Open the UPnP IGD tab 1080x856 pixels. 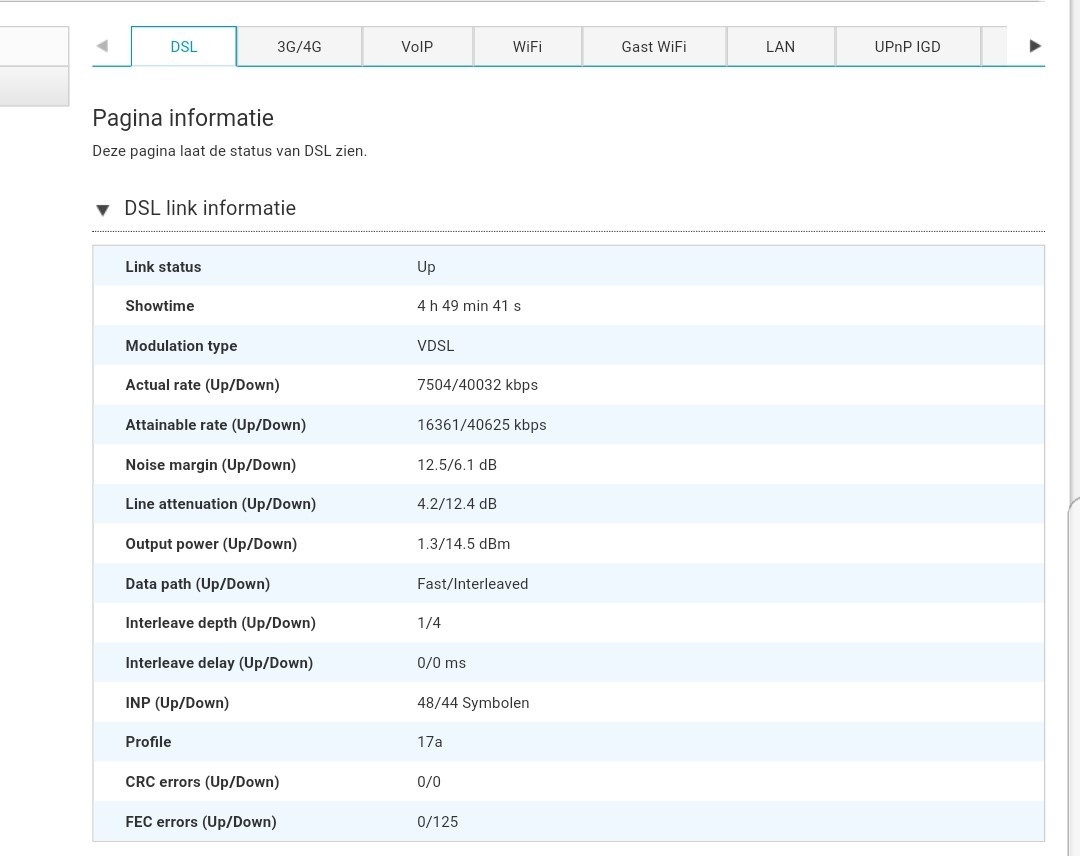[907, 47]
